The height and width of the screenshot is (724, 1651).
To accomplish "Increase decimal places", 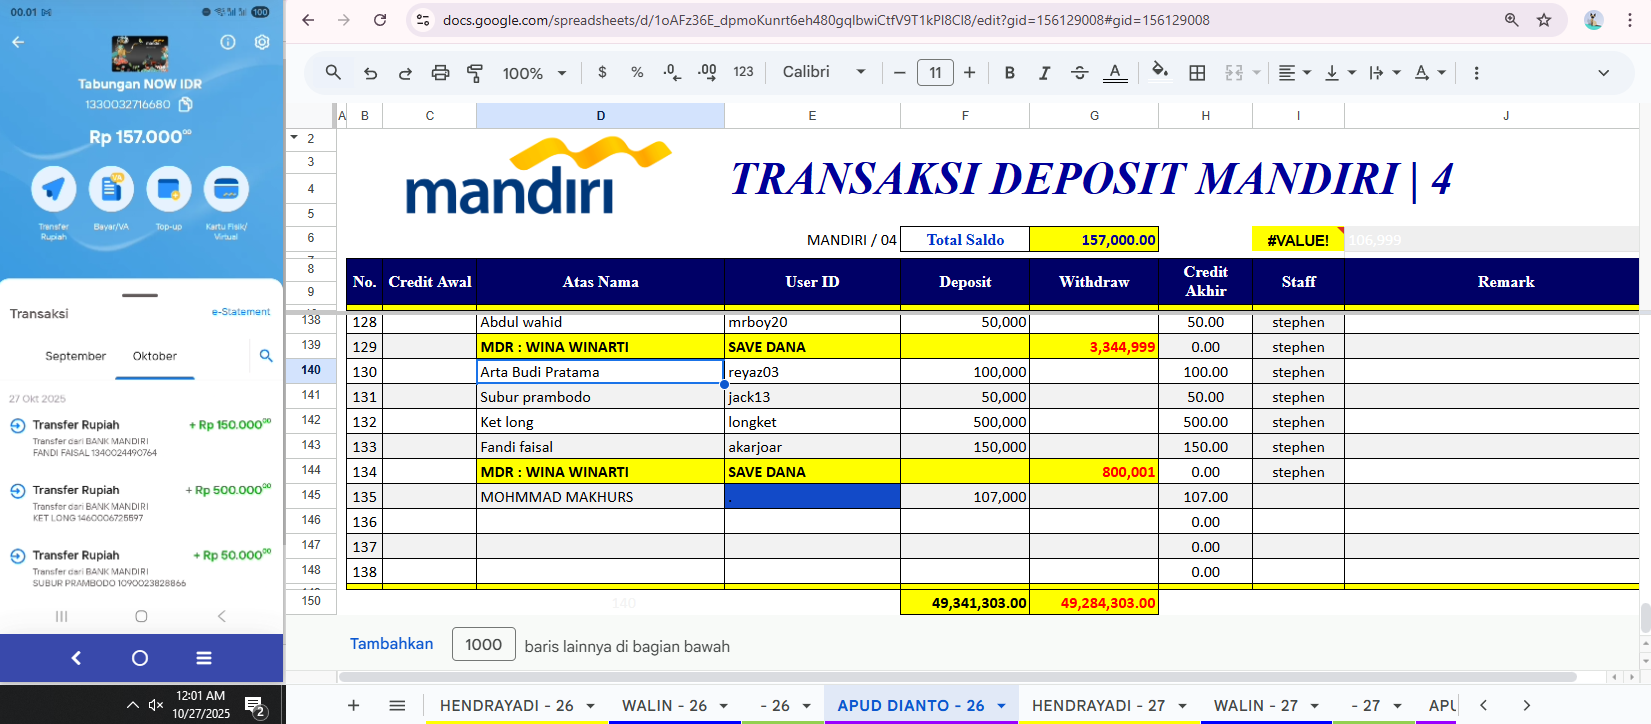I will click(707, 72).
